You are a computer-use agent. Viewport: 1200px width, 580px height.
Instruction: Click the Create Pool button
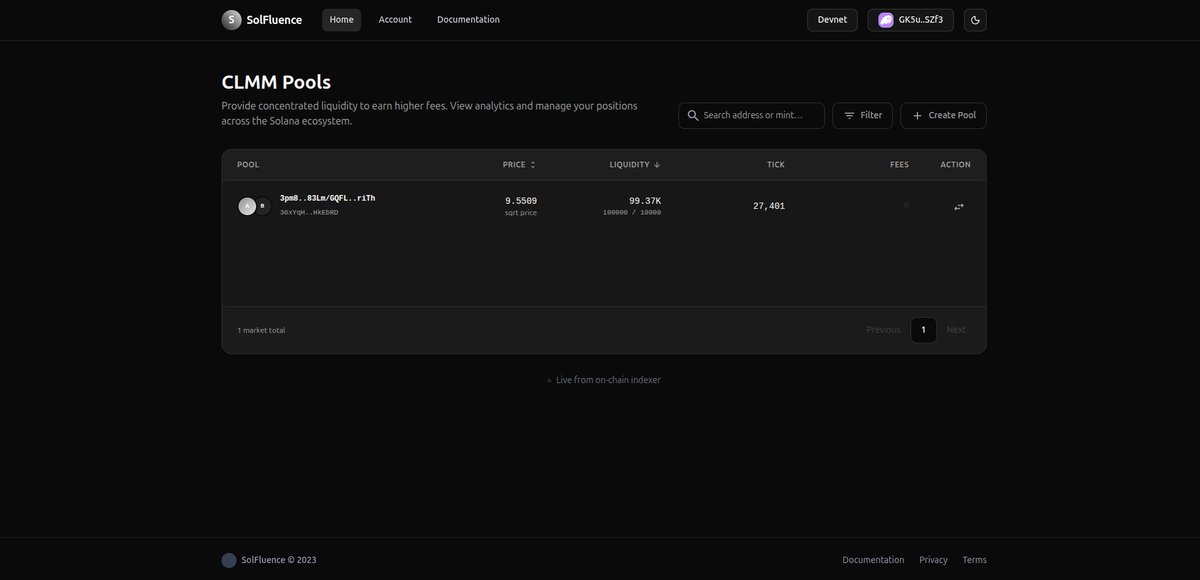pos(943,116)
